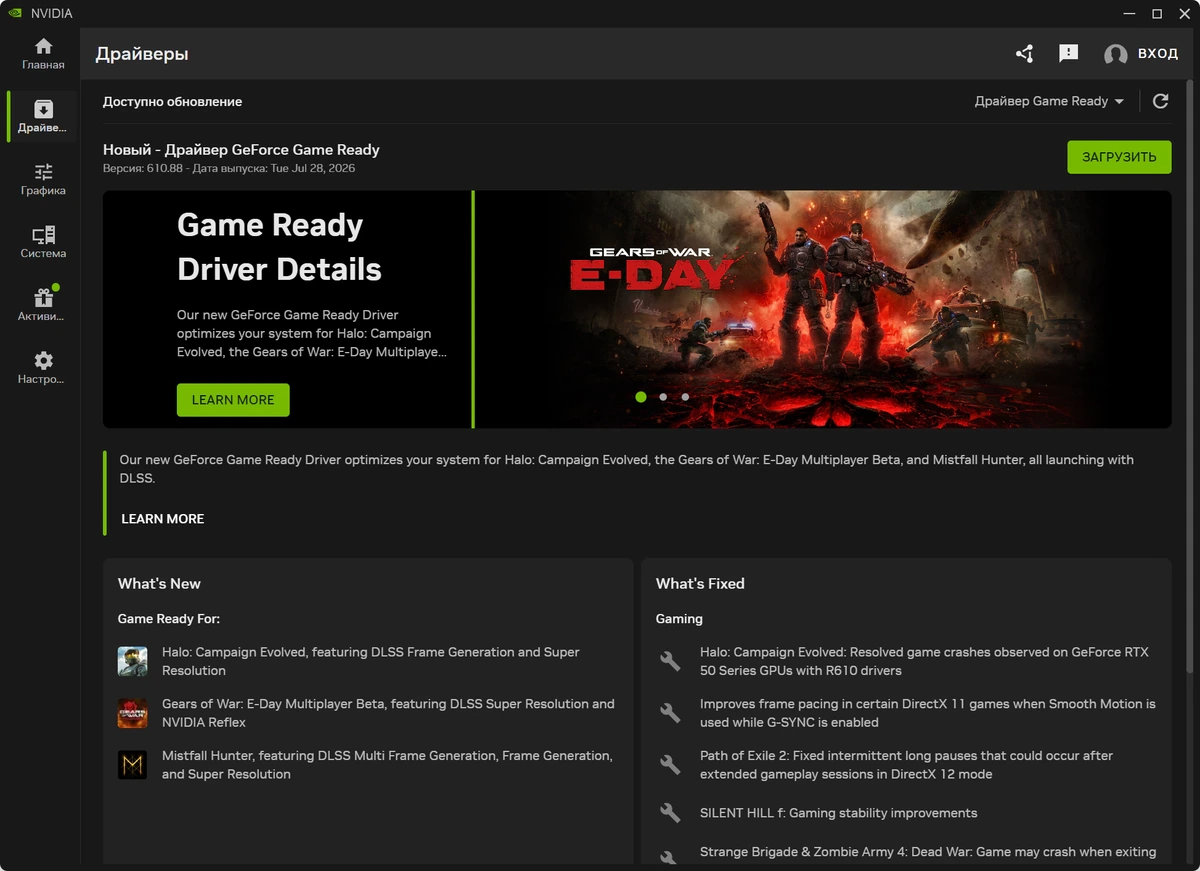Click Gears of War E-Day Multiplayer Beta text

pos(388,713)
